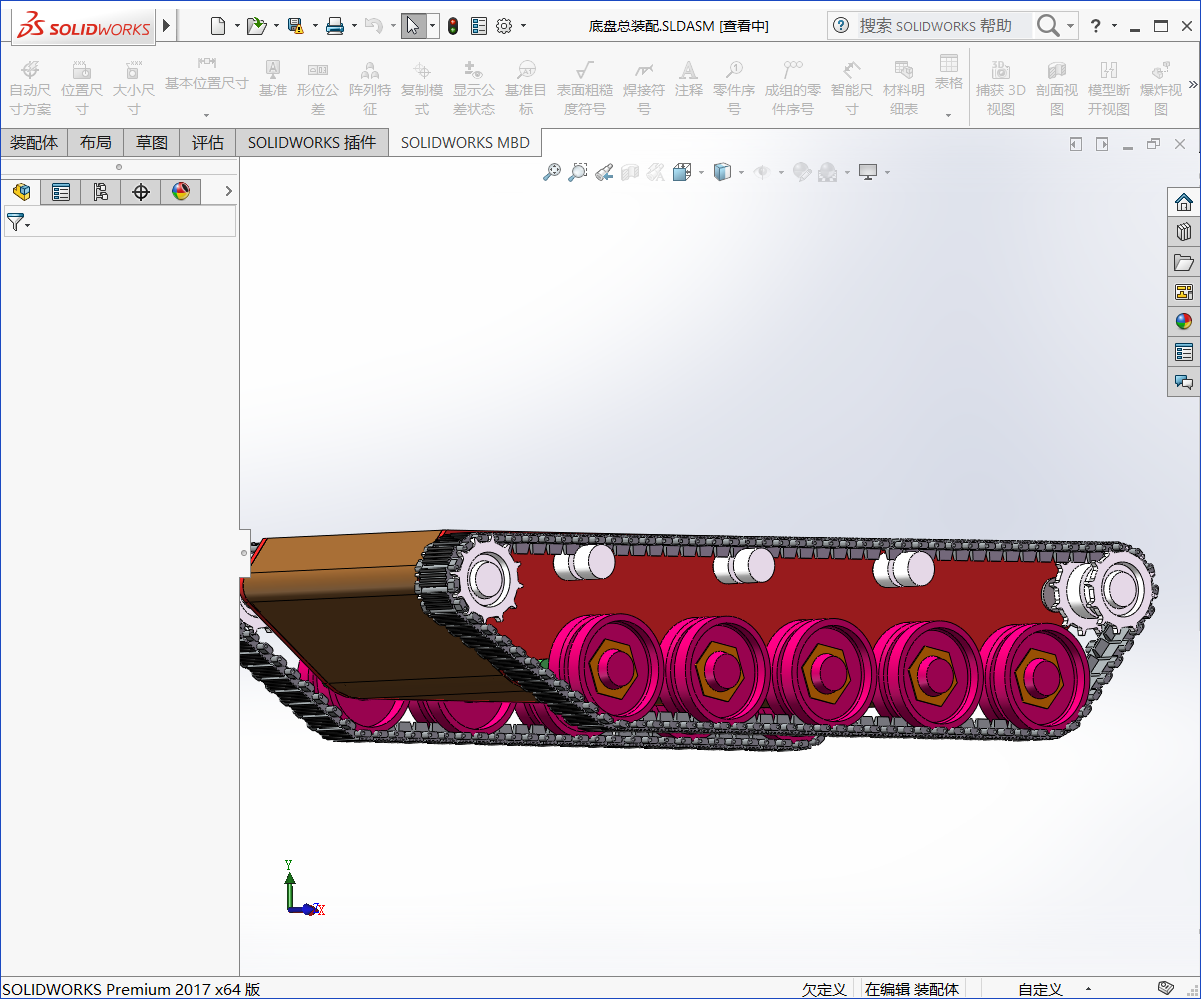
Task: Toggle the Select arrow cursor tool
Action: (413, 26)
